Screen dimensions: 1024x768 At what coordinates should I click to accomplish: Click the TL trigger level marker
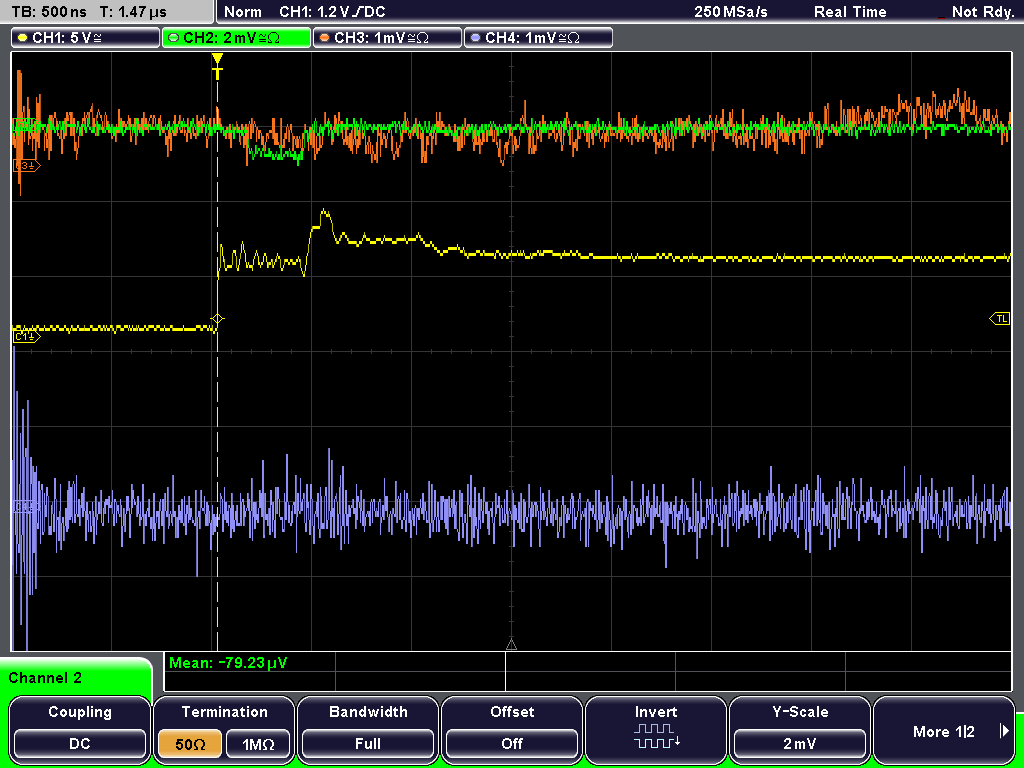click(1000, 319)
